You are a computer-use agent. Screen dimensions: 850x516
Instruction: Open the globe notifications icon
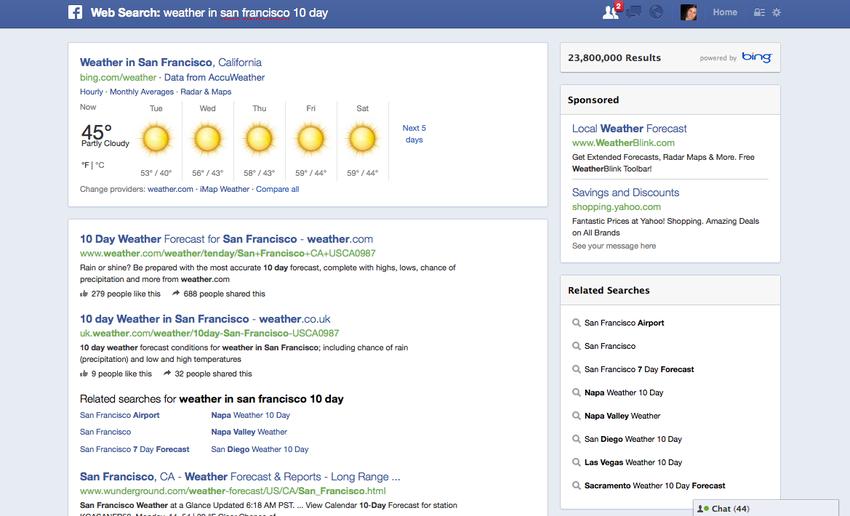[x=656, y=13]
